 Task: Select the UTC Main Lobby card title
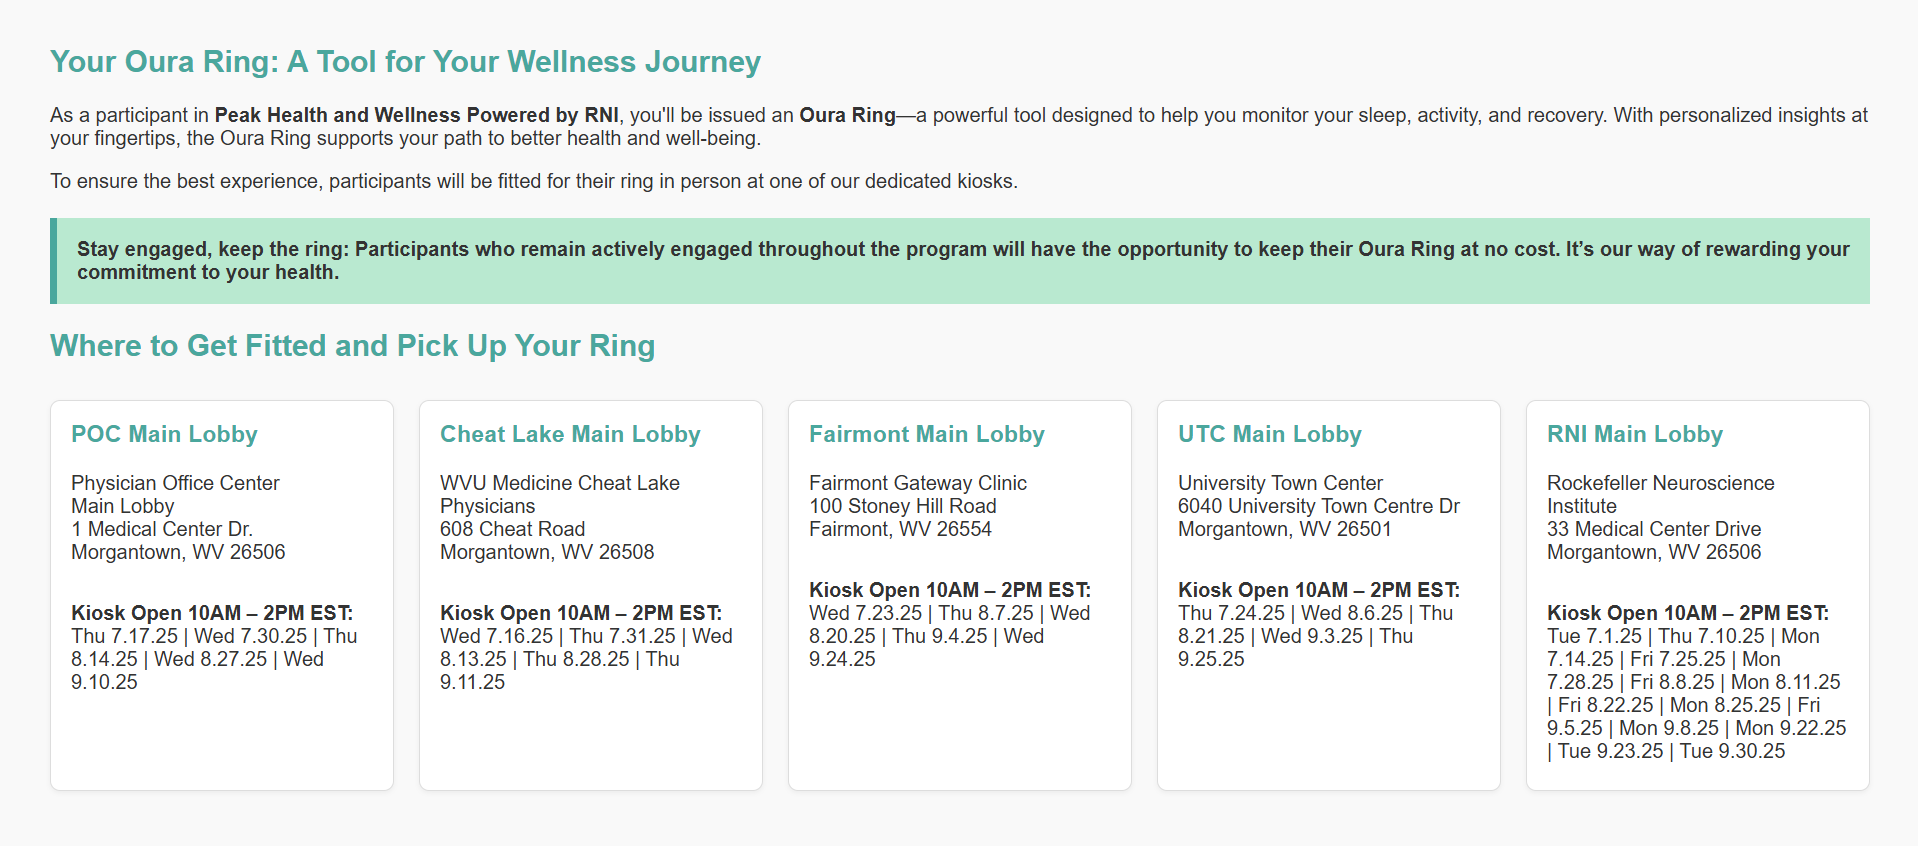1269,434
